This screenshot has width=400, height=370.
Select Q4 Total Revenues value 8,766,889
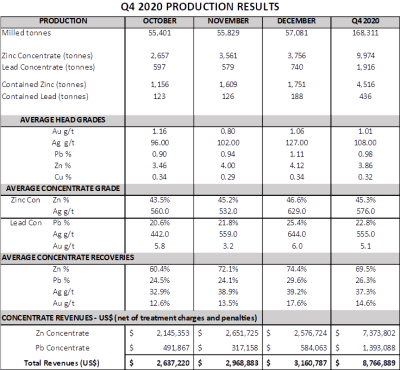(379, 363)
